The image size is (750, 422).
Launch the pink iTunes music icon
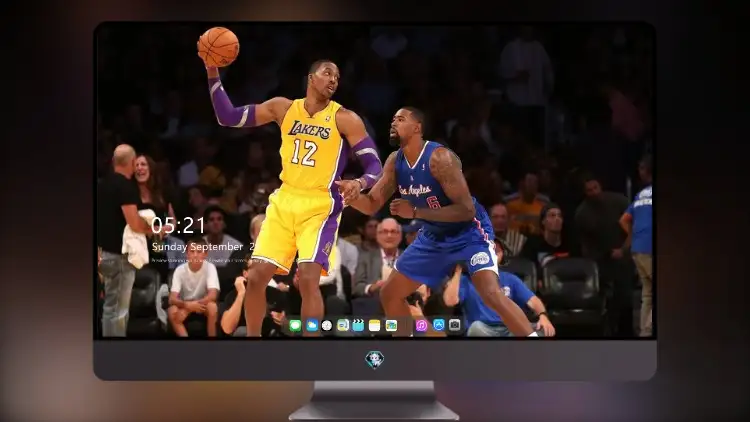click(421, 326)
